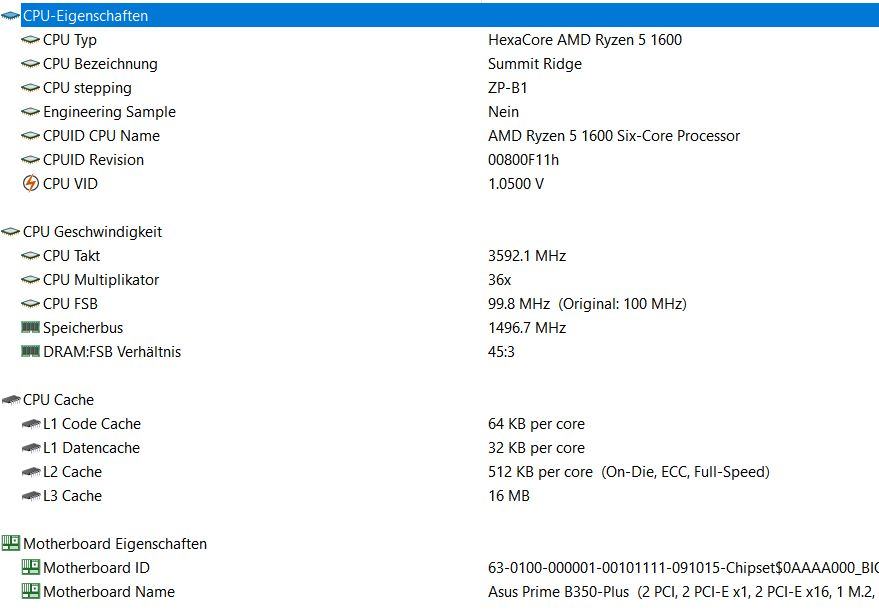Select the CPU Takt label

click(72, 256)
